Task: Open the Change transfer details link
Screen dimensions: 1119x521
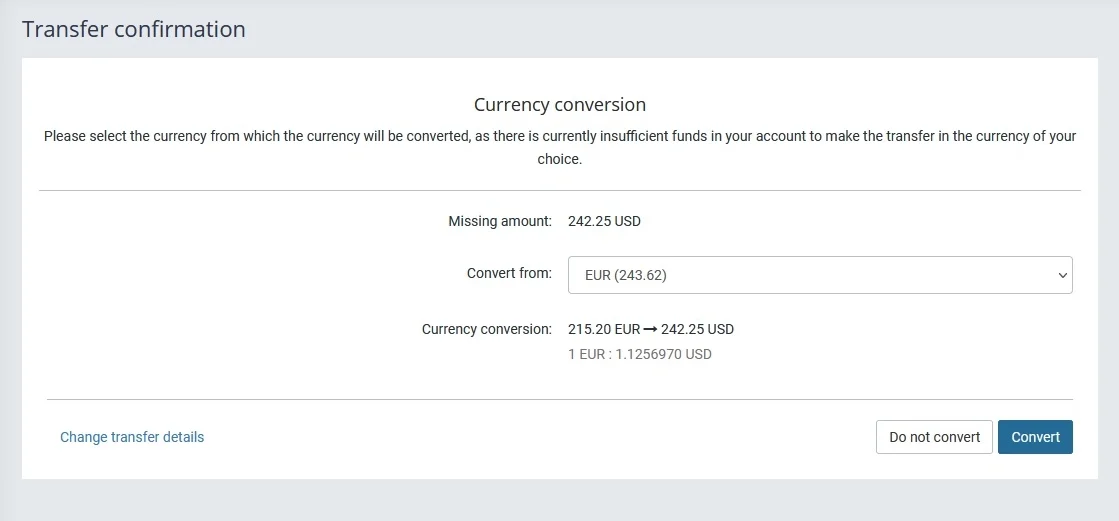Action: (x=132, y=437)
